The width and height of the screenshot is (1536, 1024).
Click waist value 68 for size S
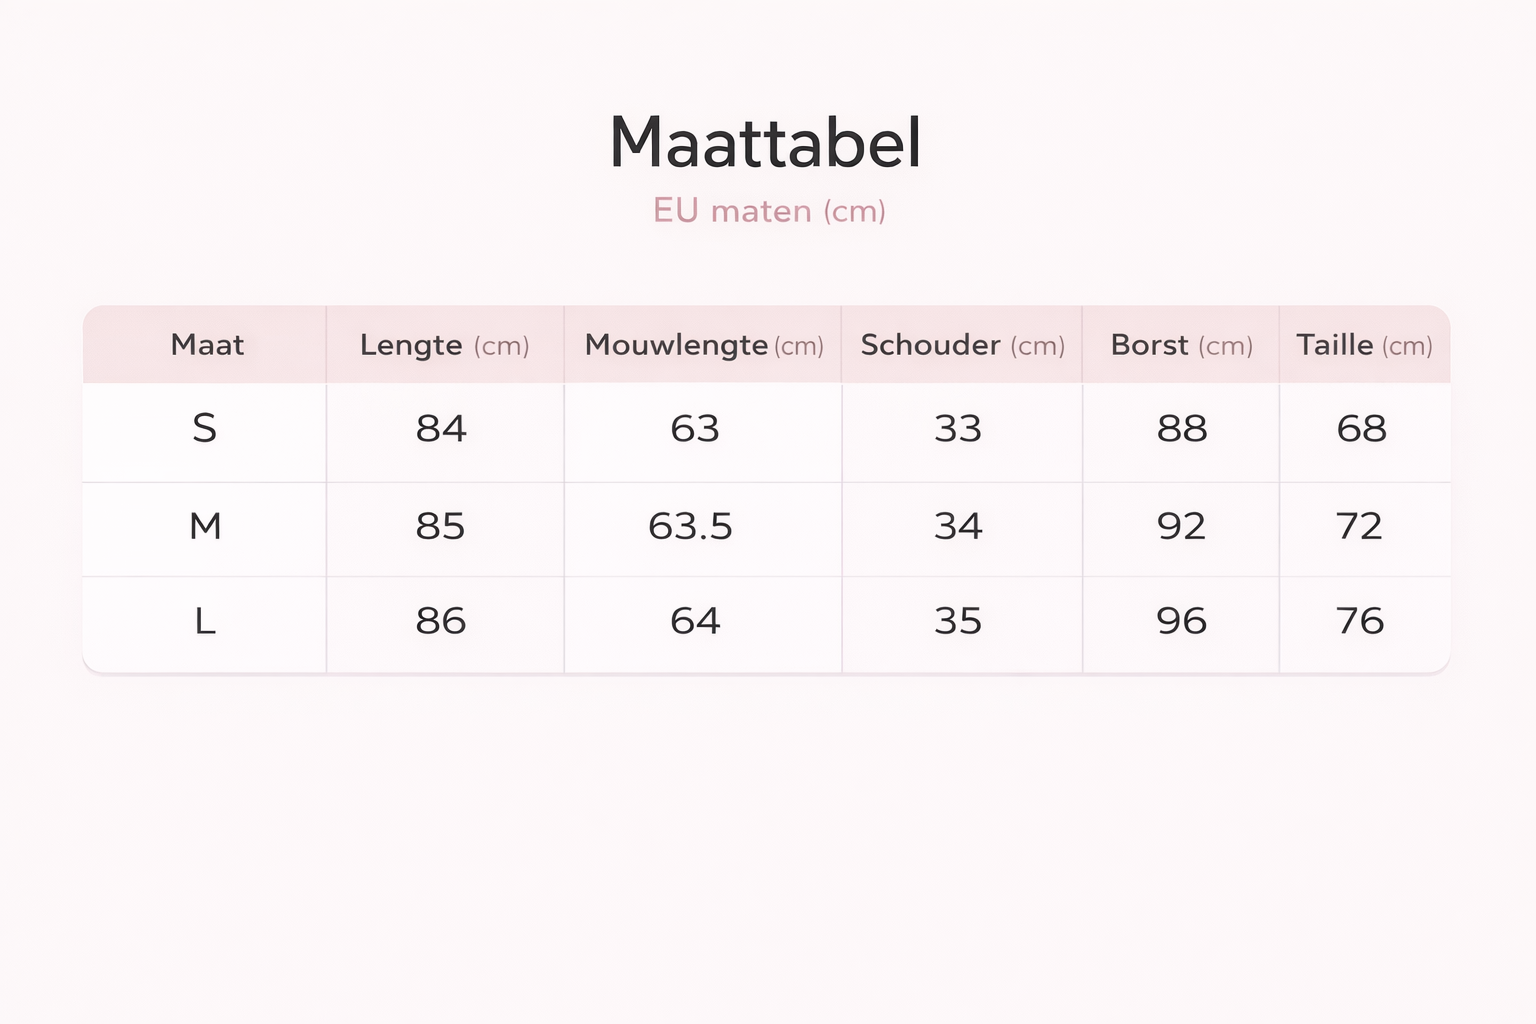1361,429
